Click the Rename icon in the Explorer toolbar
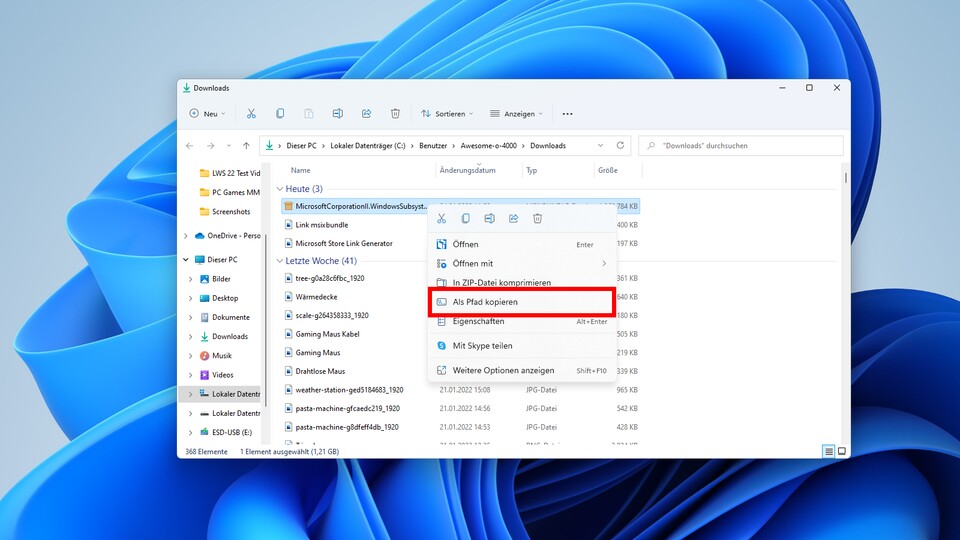This screenshot has height=540, width=960. coord(338,114)
